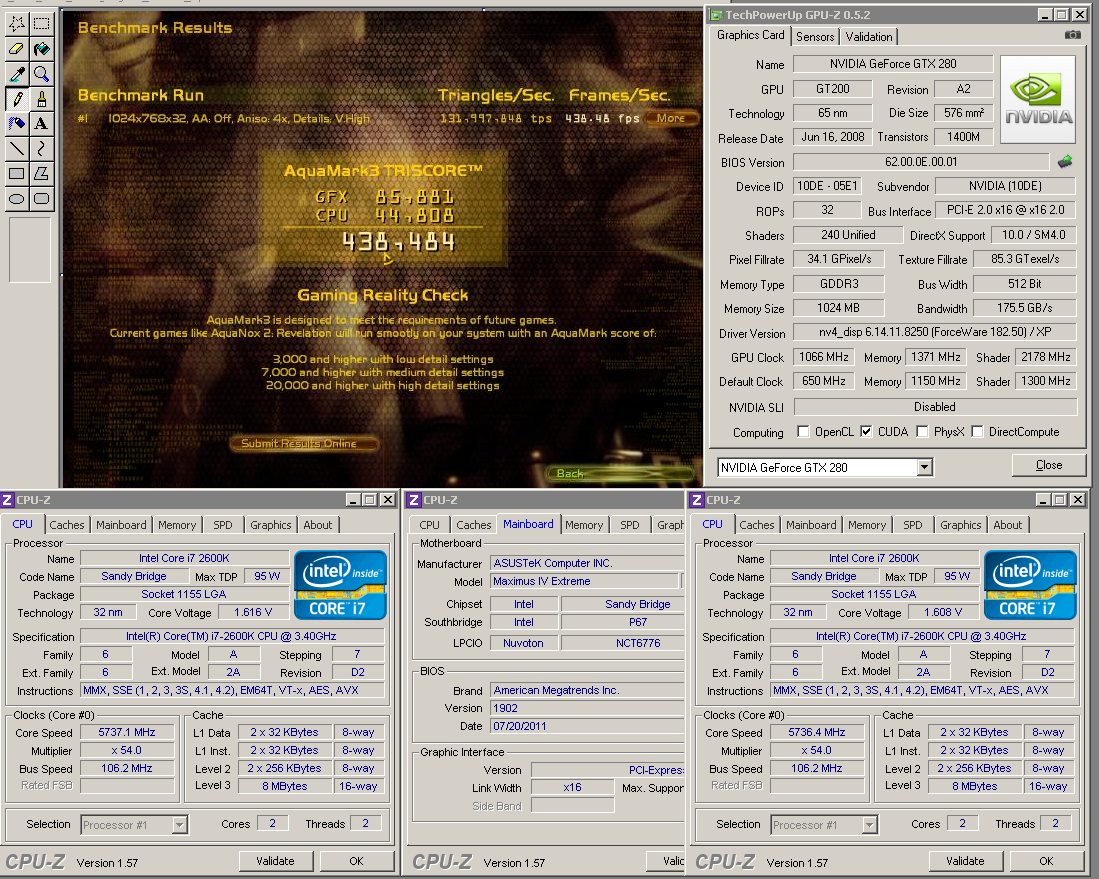The image size is (1099, 879).
Task: Activate the Text tool in Paint
Action: pos(41,124)
